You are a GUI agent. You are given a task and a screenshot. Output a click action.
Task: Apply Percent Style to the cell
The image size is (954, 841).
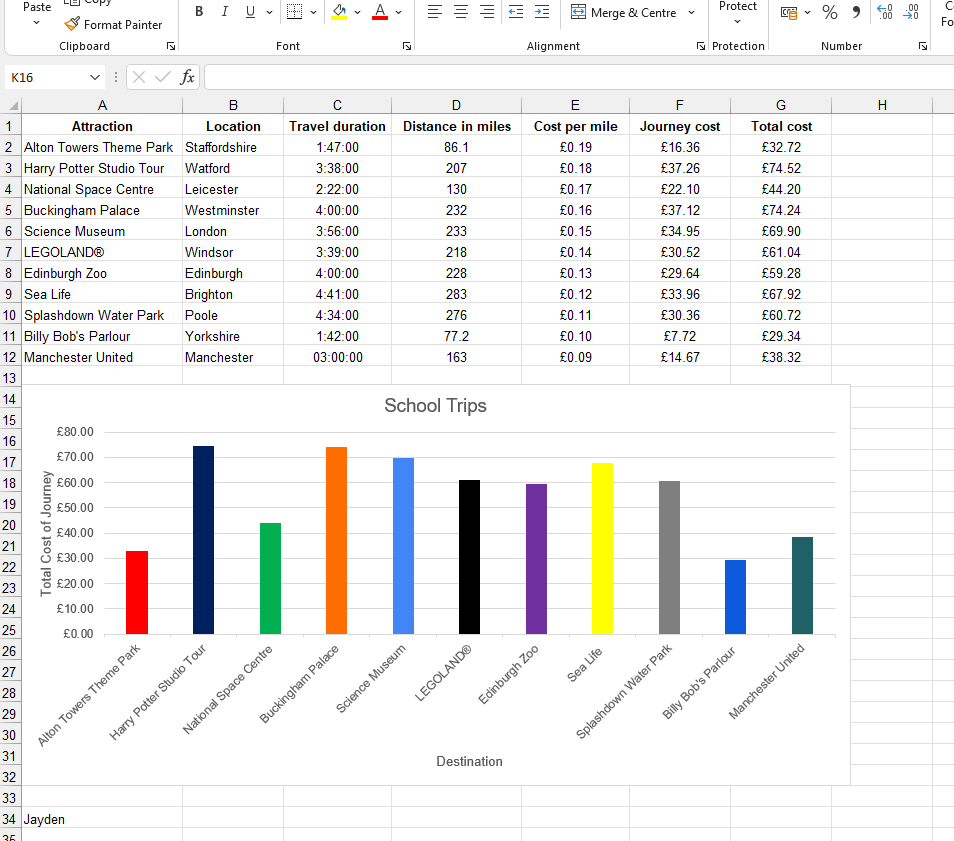(x=830, y=12)
